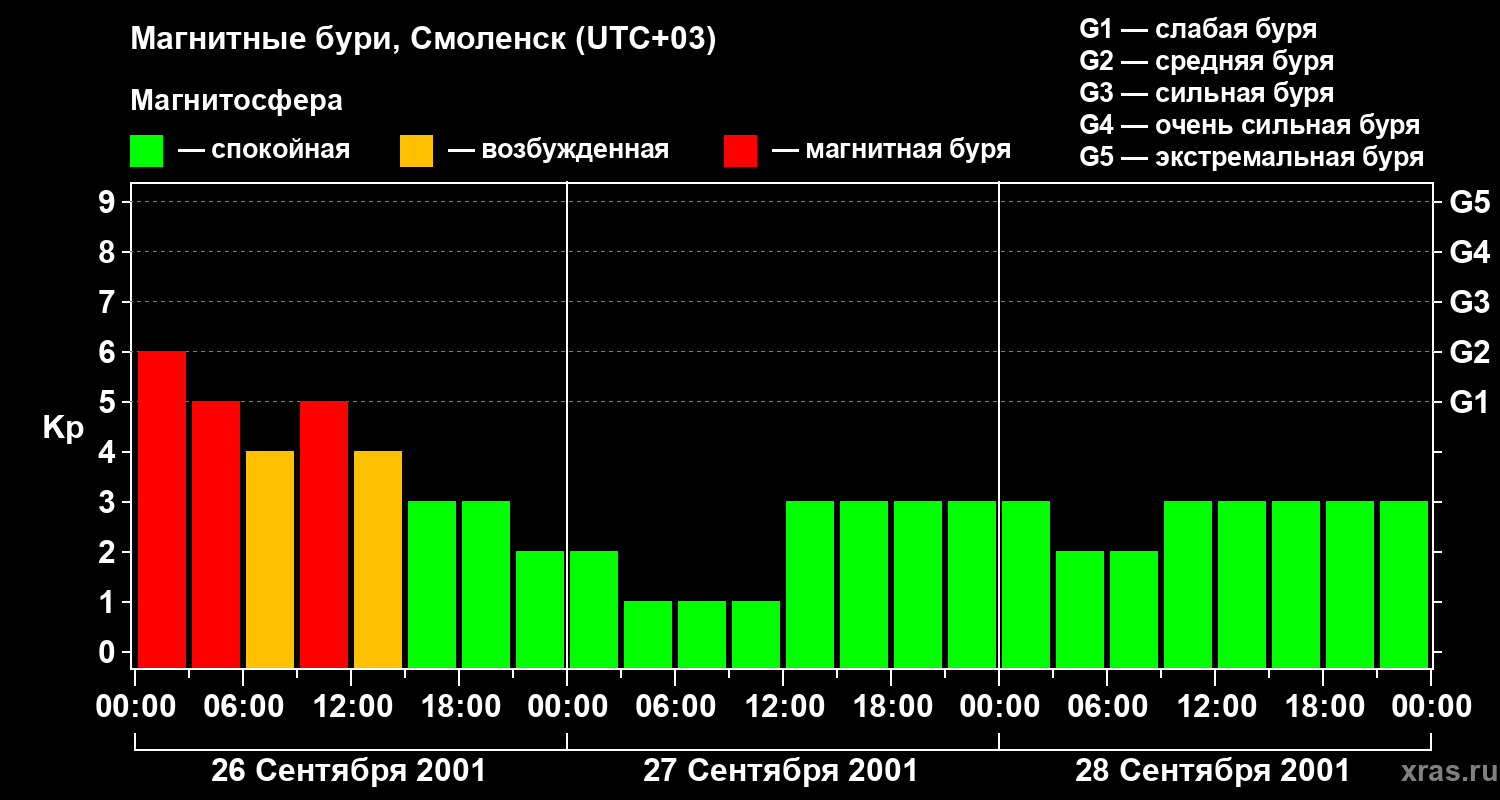Click the G3 label on the right axis
Image resolution: width=1500 pixels, height=800 pixels.
(x=1470, y=302)
